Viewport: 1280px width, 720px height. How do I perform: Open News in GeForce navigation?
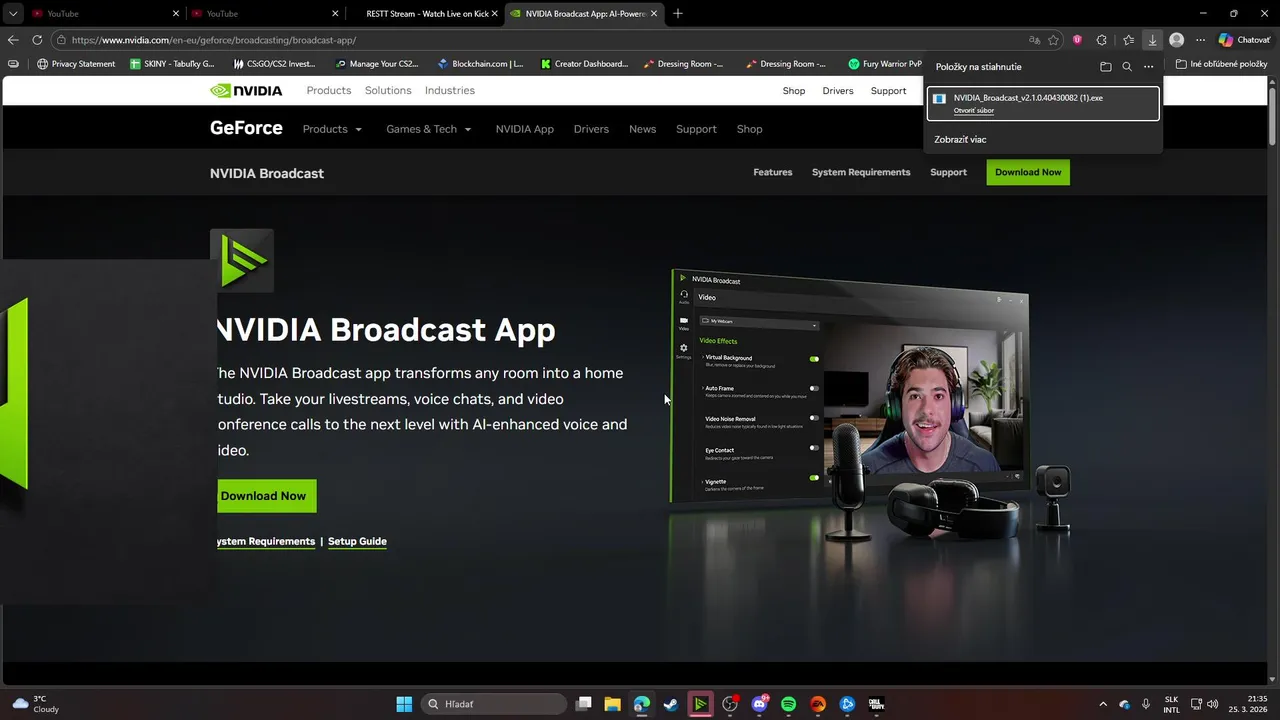[642, 129]
